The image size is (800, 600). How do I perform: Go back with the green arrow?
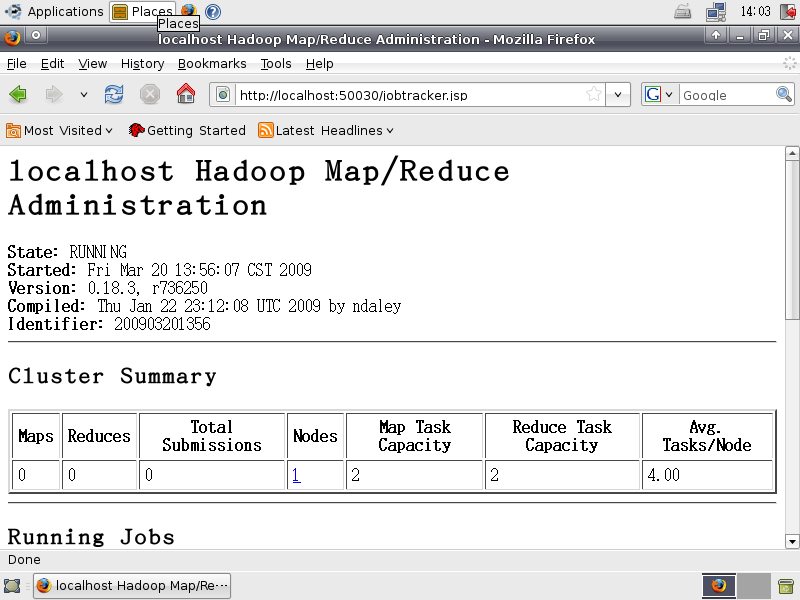(x=18, y=94)
